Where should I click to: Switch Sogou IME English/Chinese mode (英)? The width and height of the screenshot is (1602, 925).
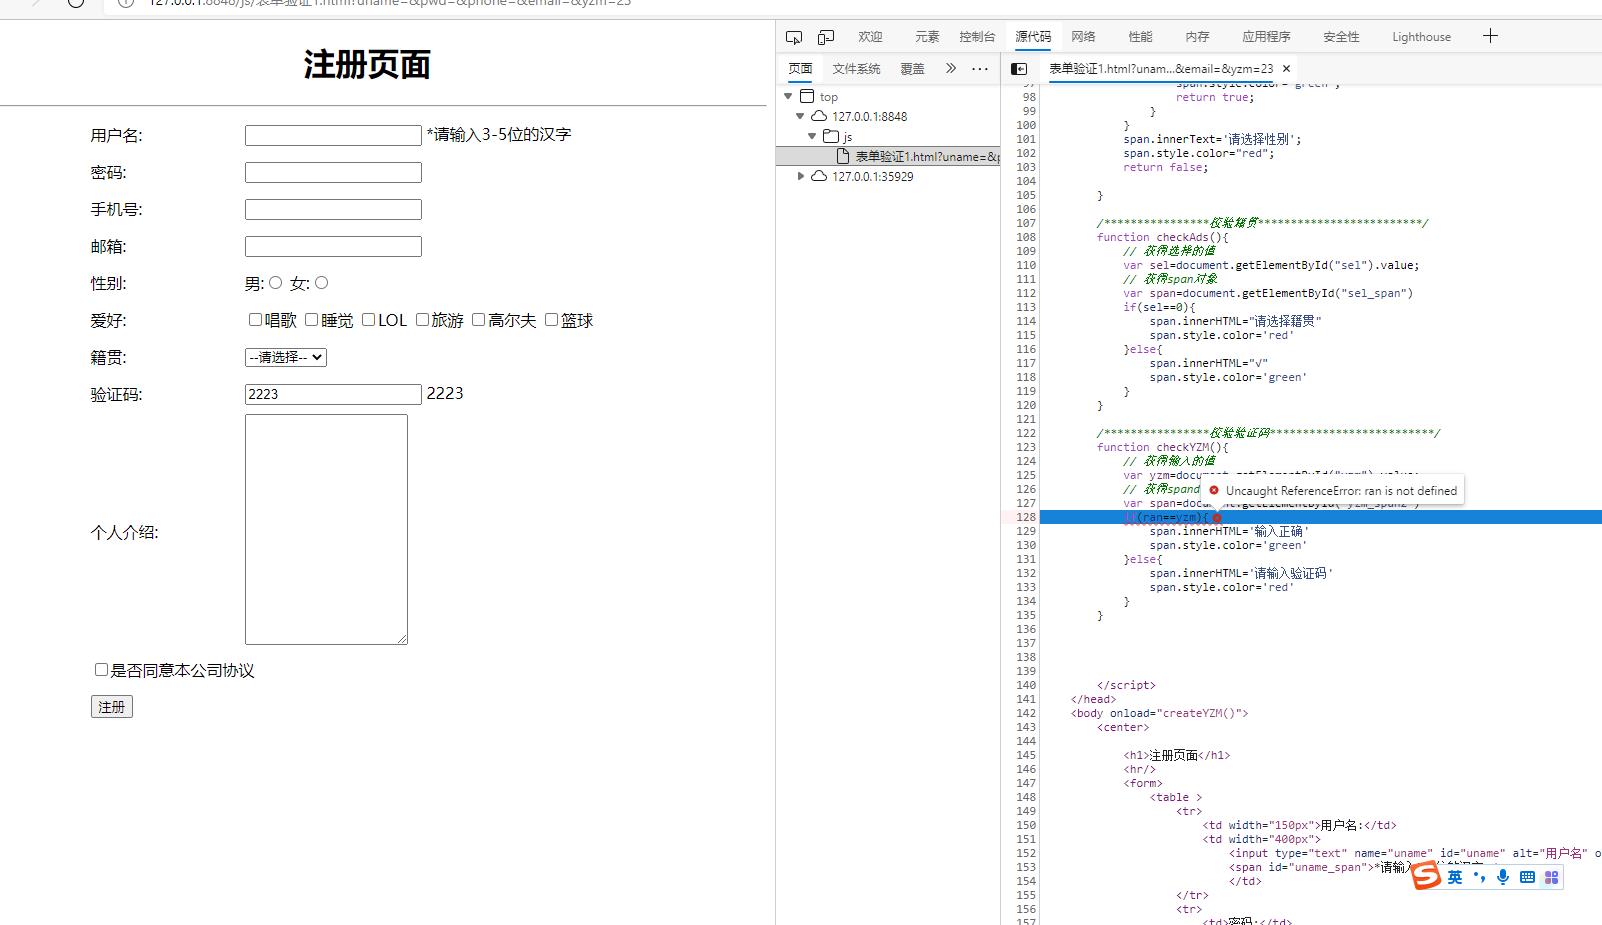click(1455, 877)
